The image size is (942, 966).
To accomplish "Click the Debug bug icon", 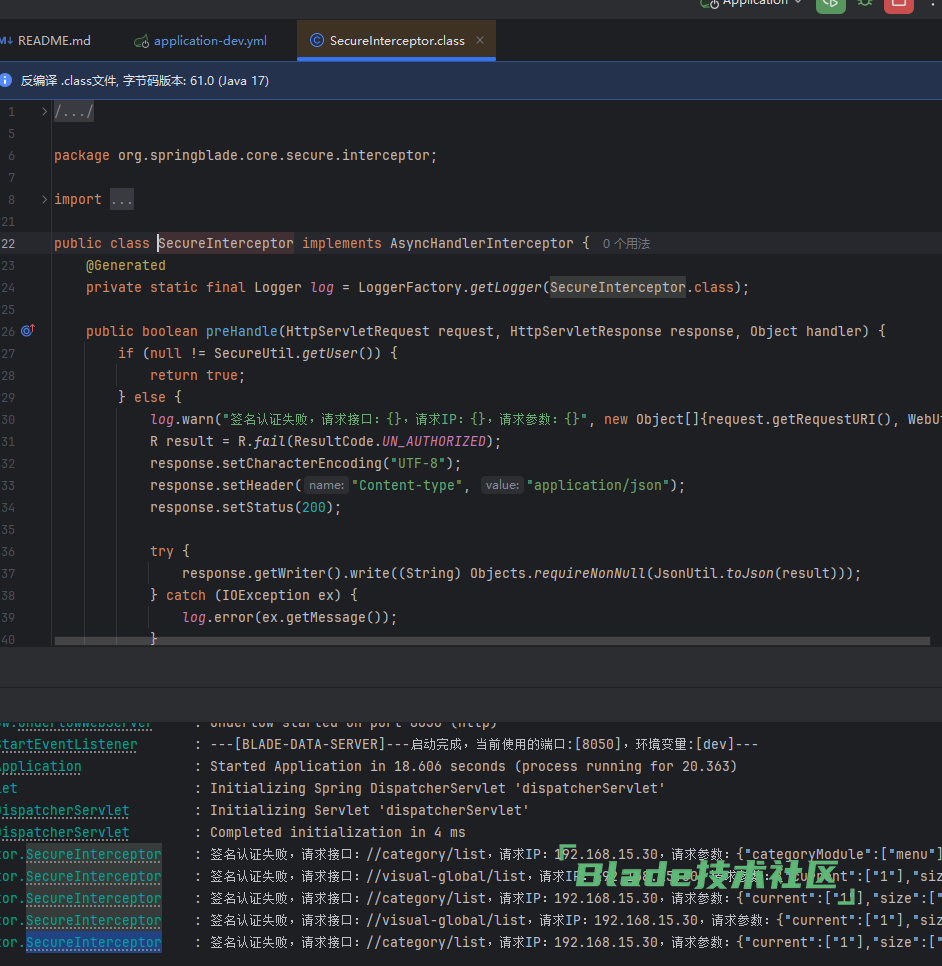I will [865, 3].
